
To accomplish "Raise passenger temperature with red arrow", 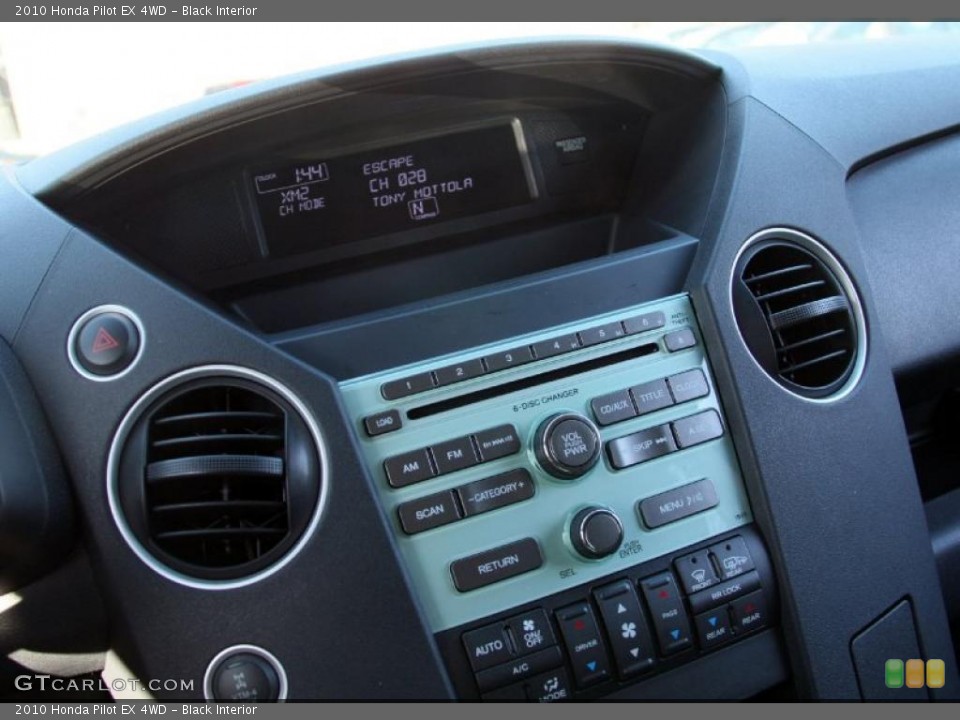I will coord(661,595).
